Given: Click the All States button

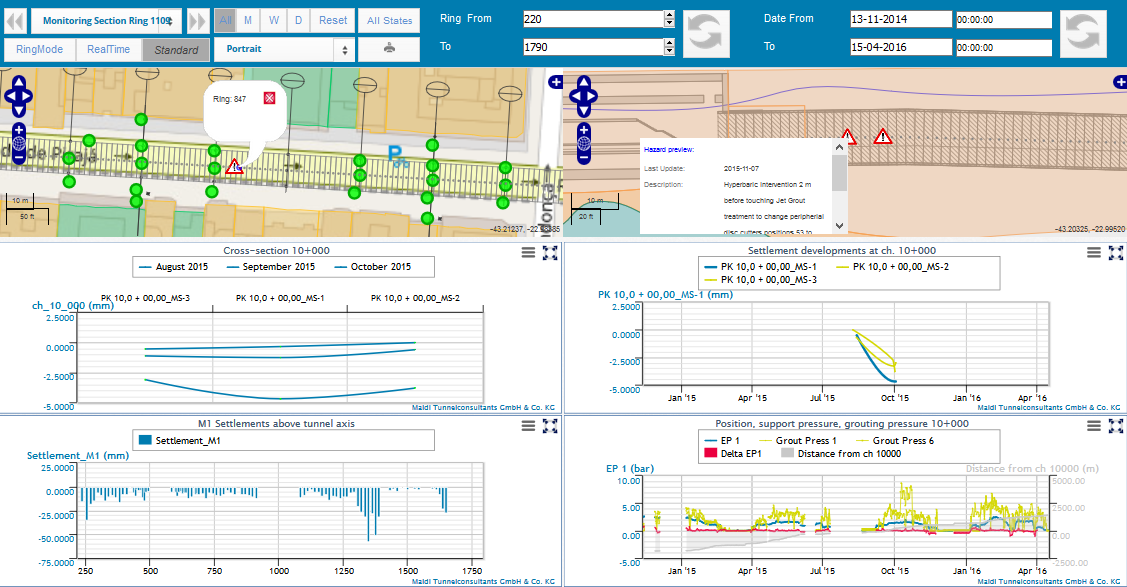Looking at the screenshot, I should pyautogui.click(x=389, y=19).
